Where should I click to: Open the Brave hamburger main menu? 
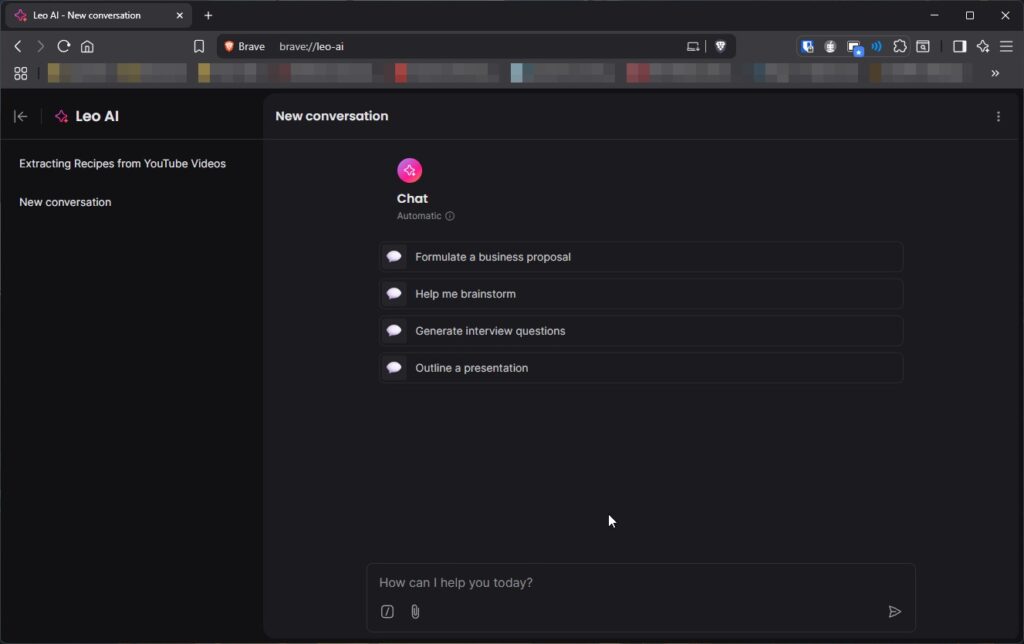click(1006, 46)
